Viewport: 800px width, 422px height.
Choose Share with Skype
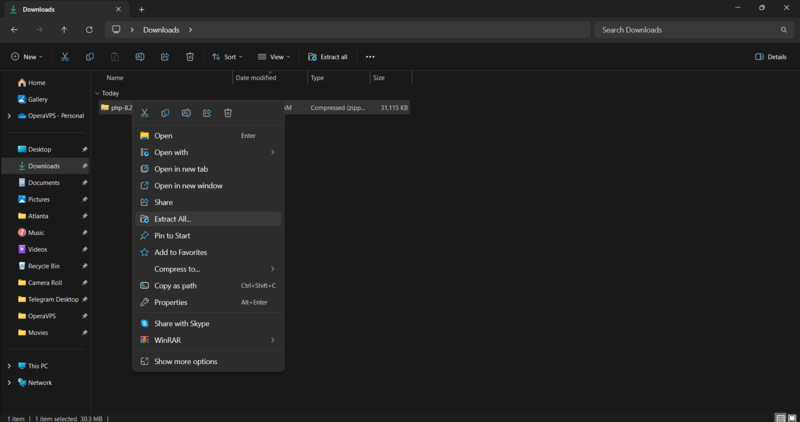click(208, 324)
